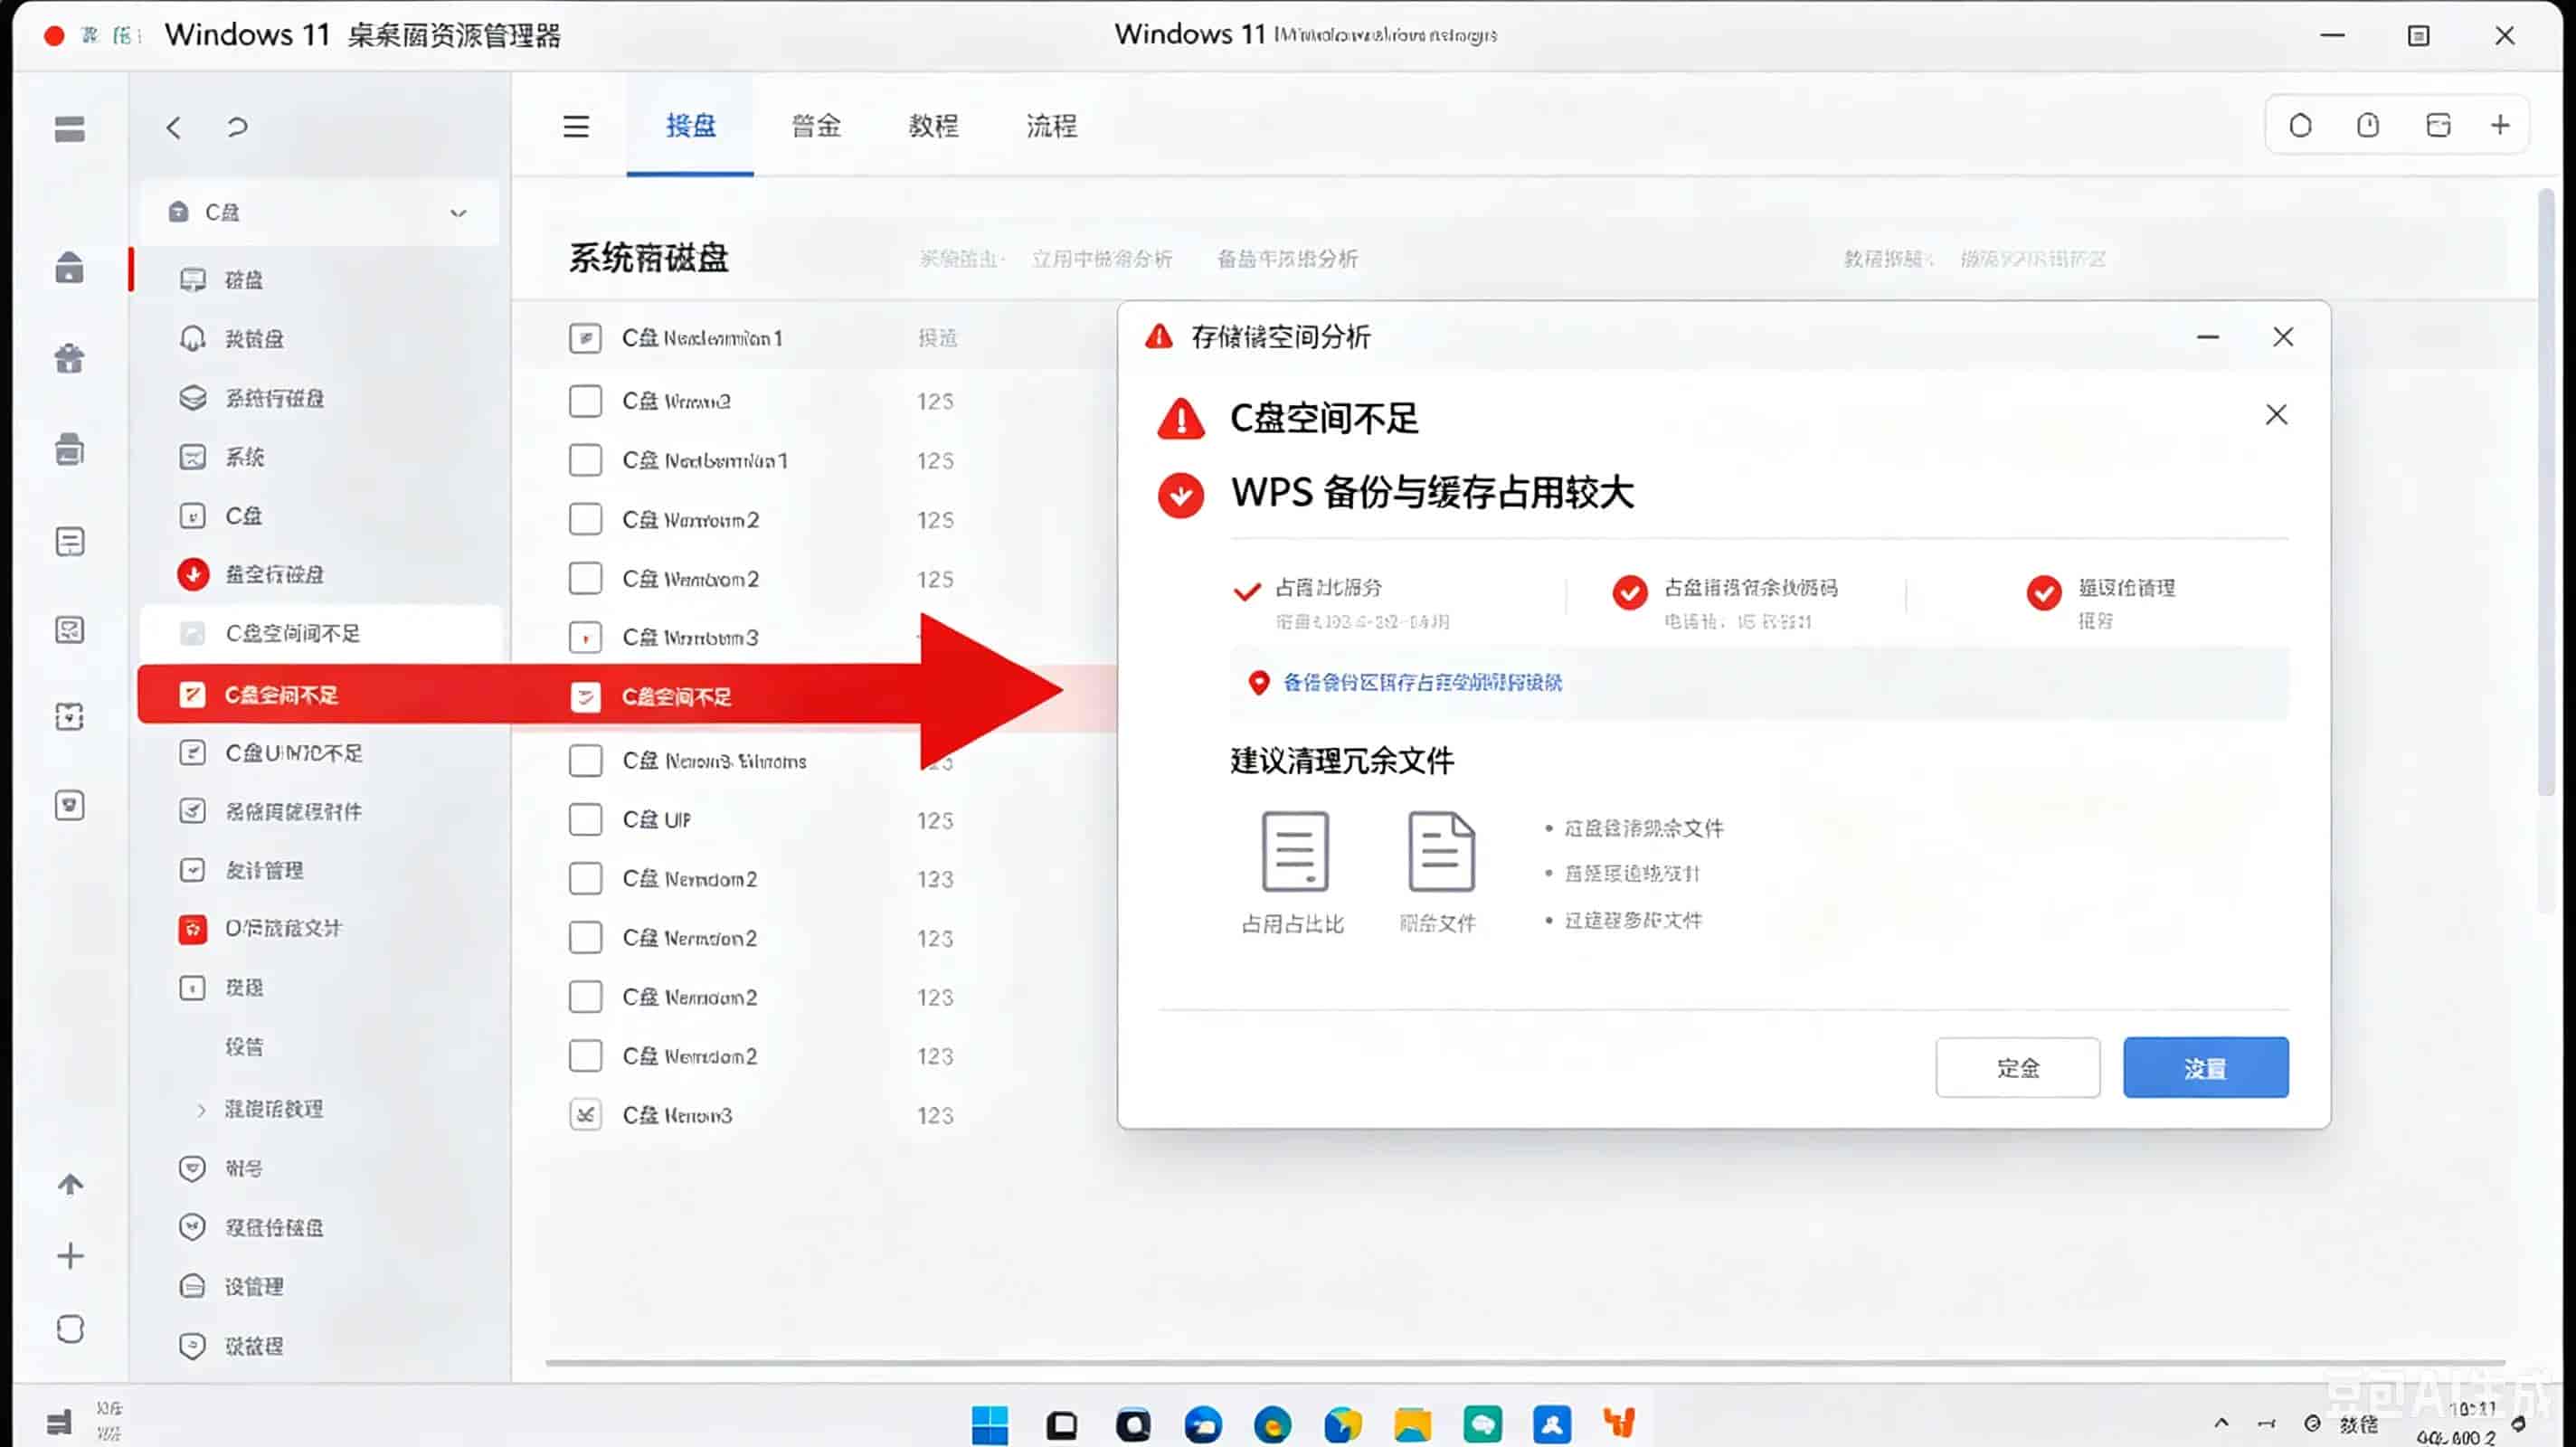This screenshot has width=2576, height=1447.
Task: Check the box for C盘 Wemdom2 row
Action: 586,1056
